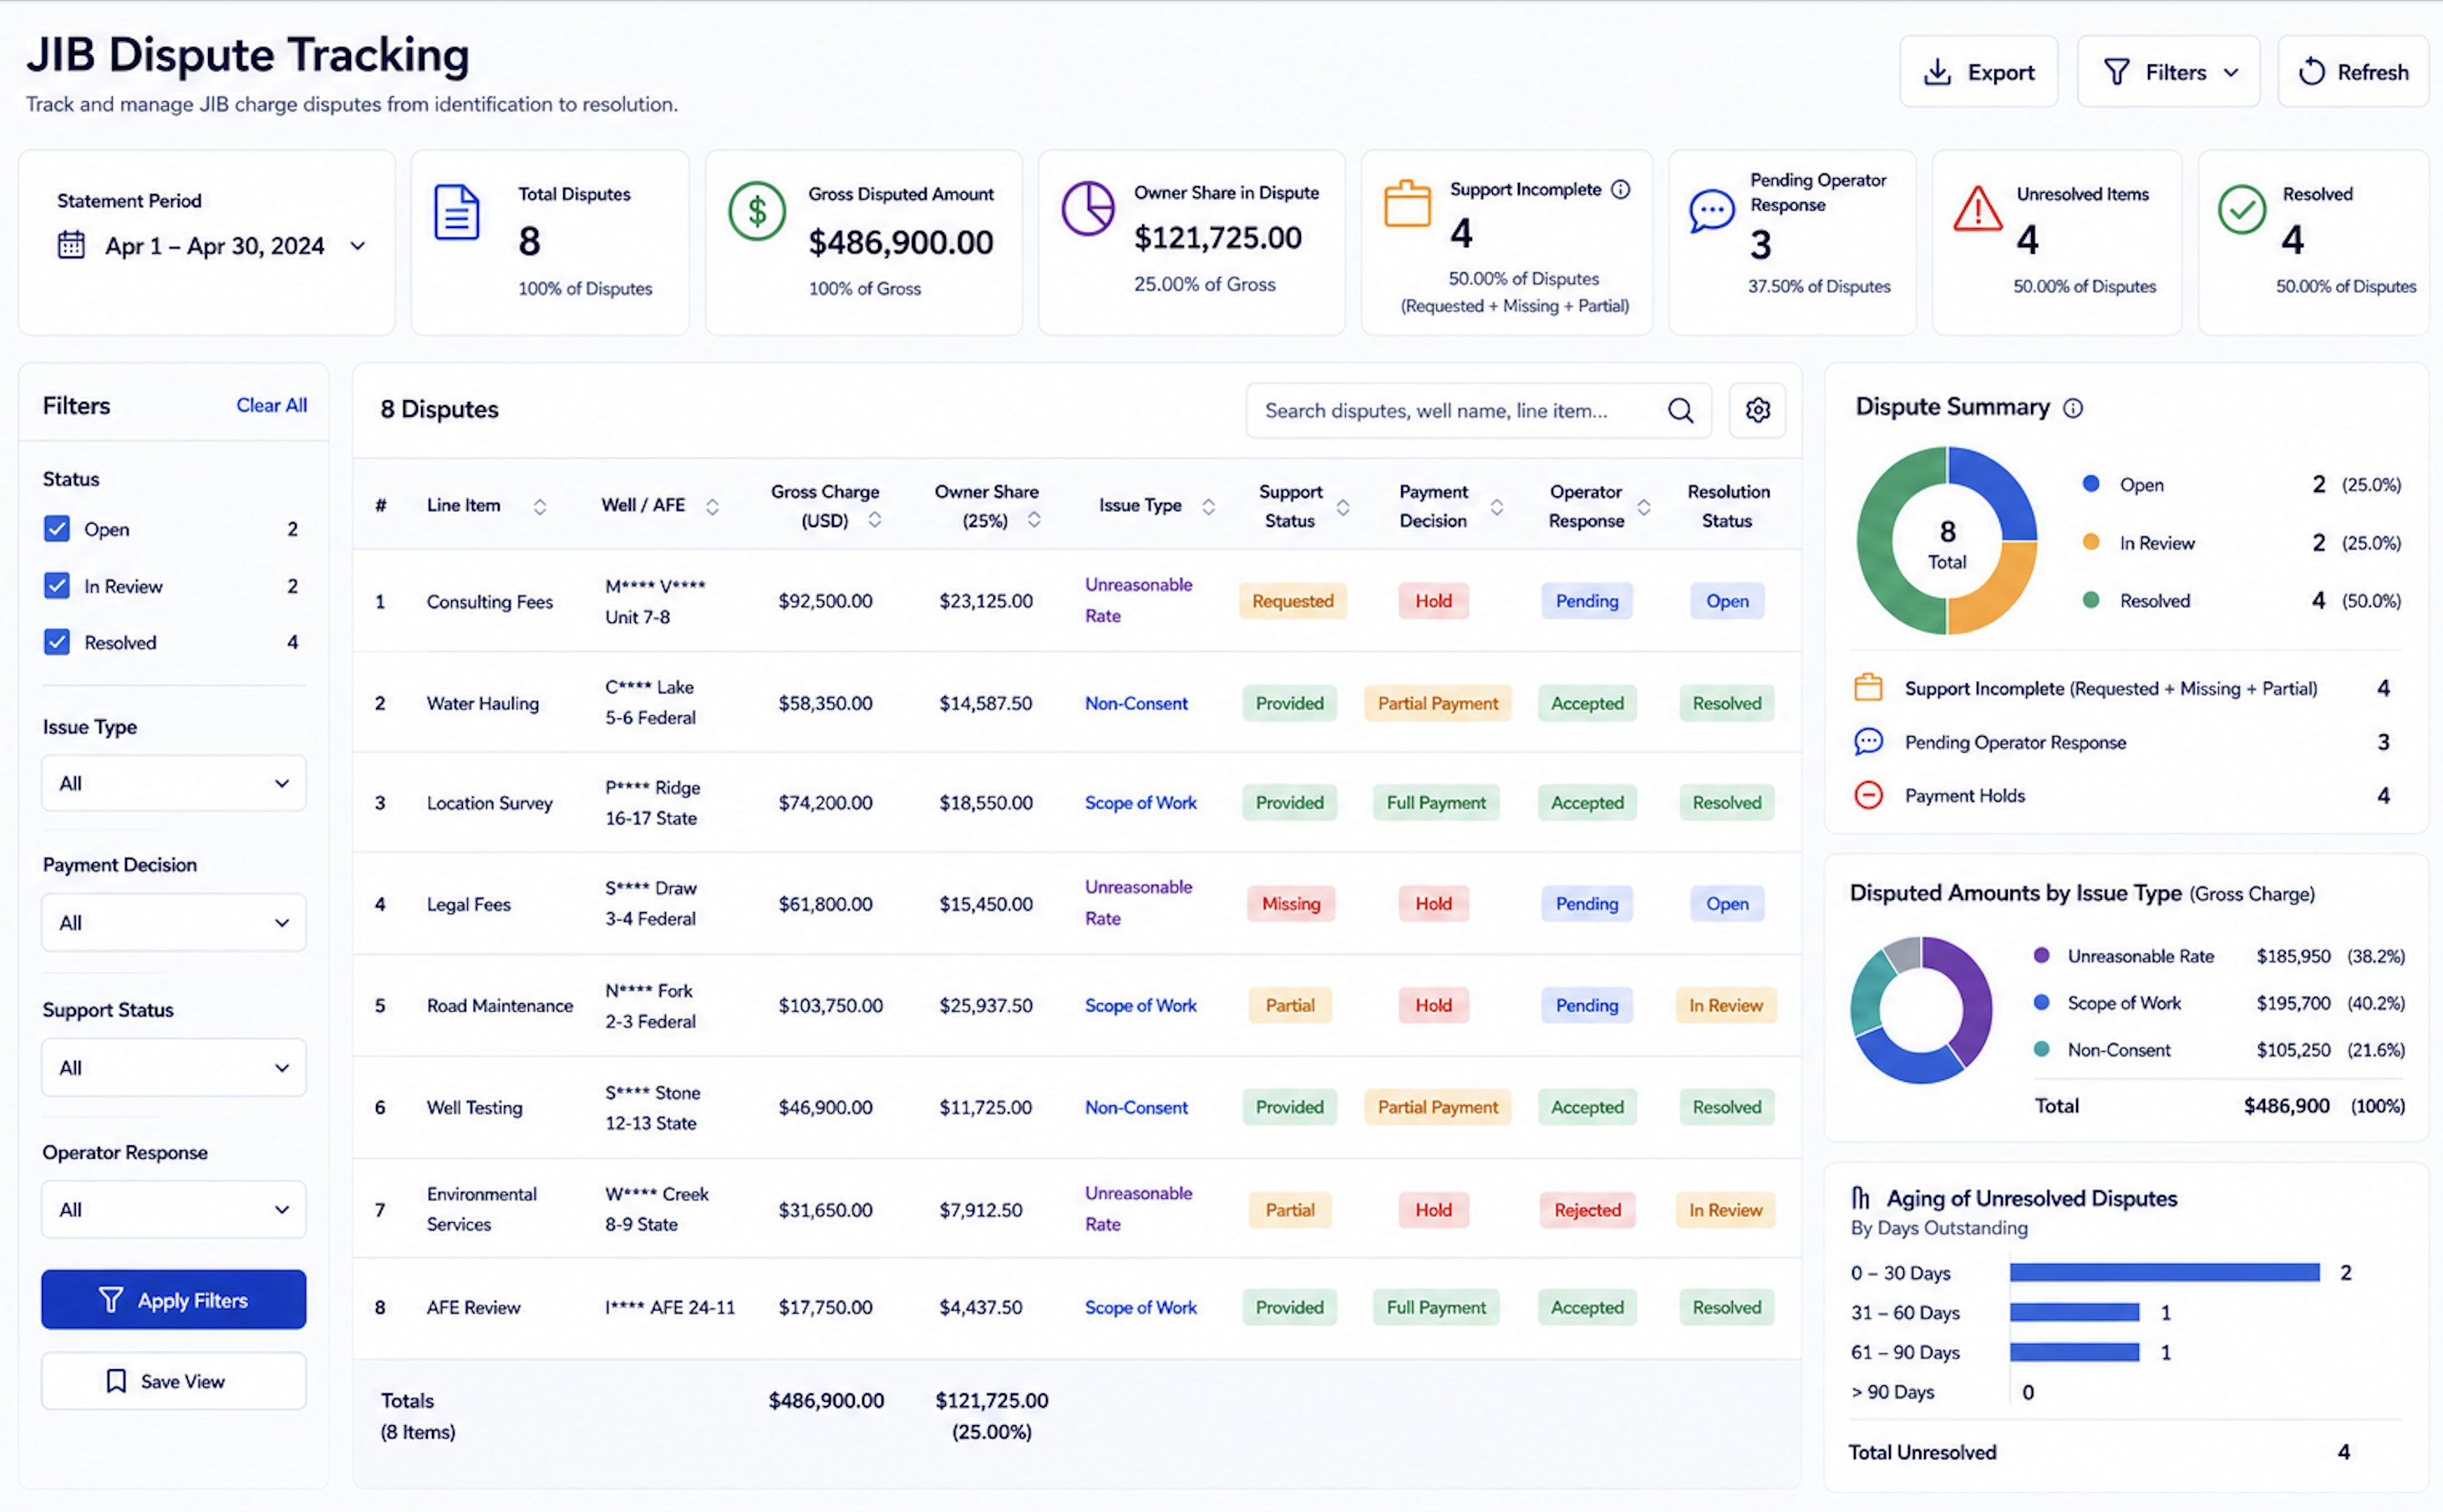The width and height of the screenshot is (2443, 1512).
Task: Click the table settings gear icon
Action: click(x=1757, y=410)
